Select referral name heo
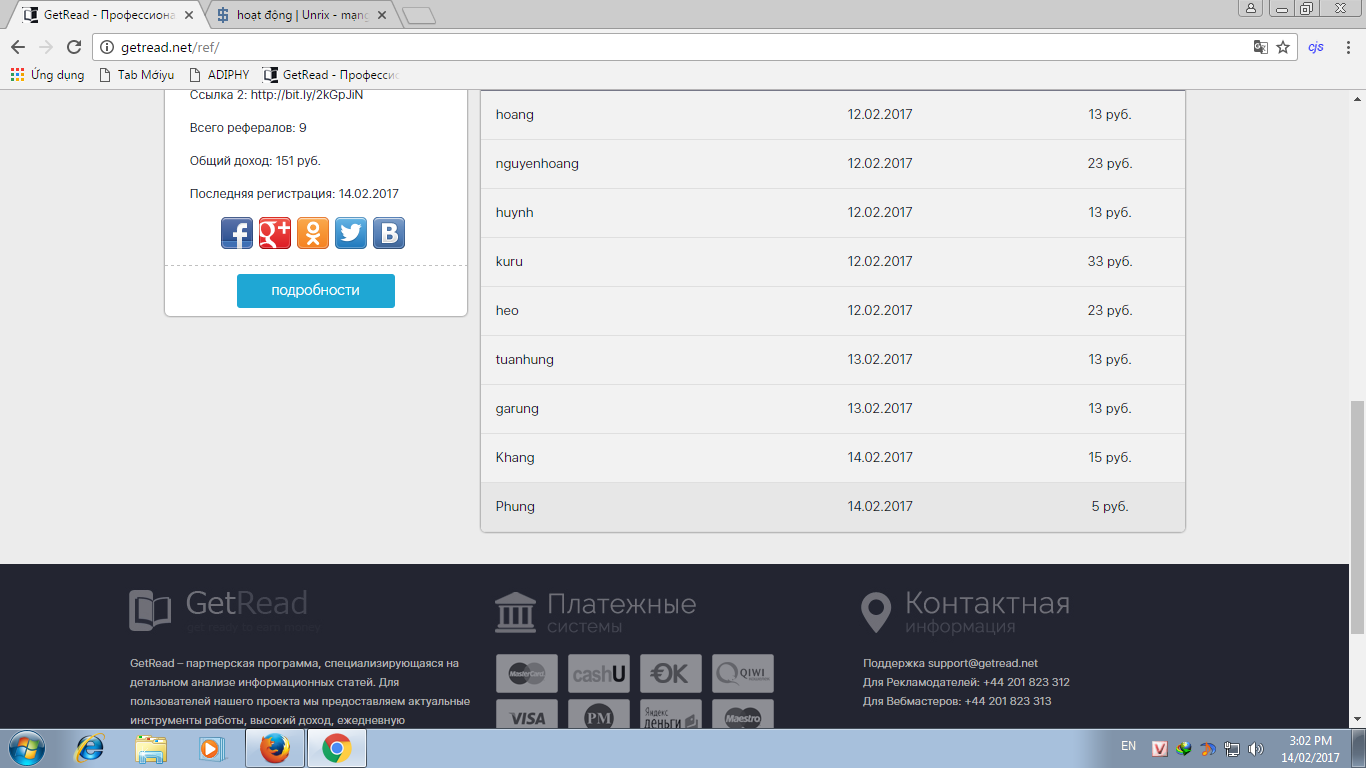1366x768 pixels. point(507,310)
